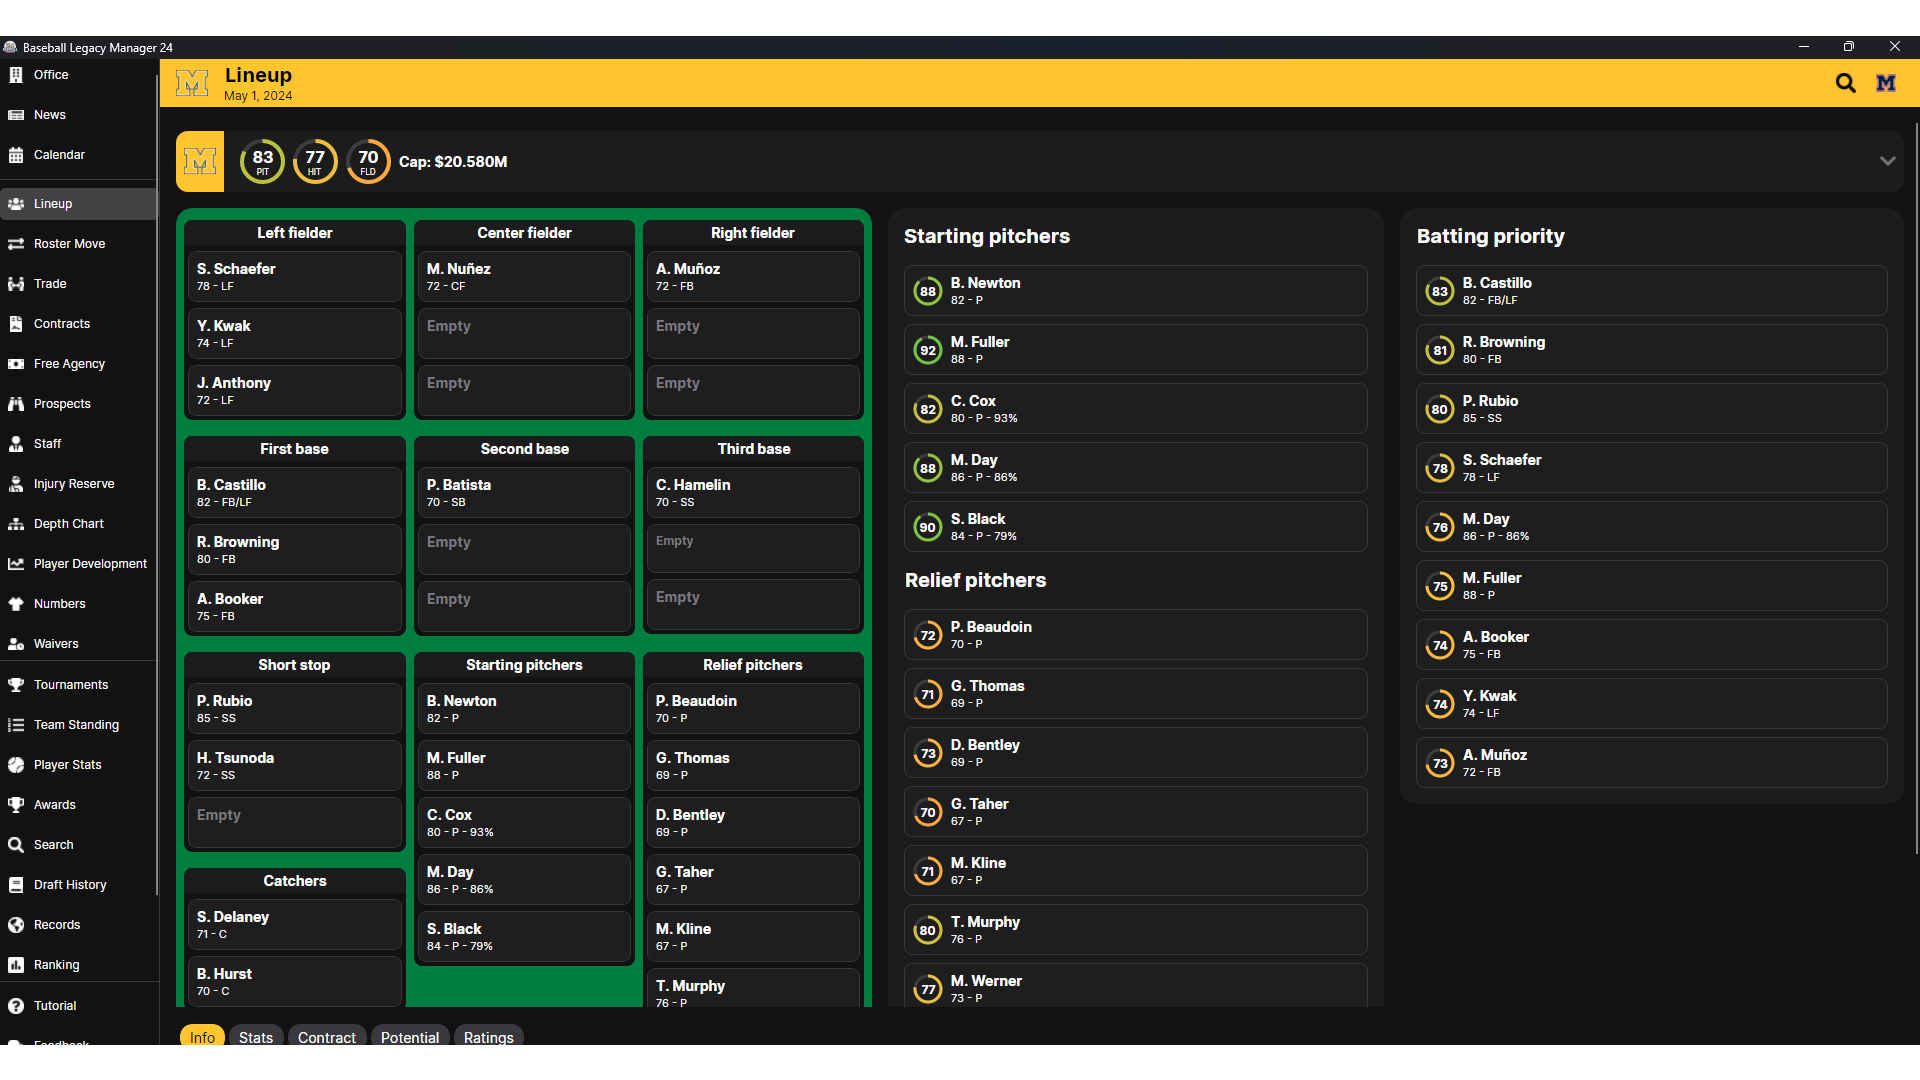Select T. Murphy in Relief pitchers list
Viewport: 1920px width, 1080px height.
pos(1136,930)
